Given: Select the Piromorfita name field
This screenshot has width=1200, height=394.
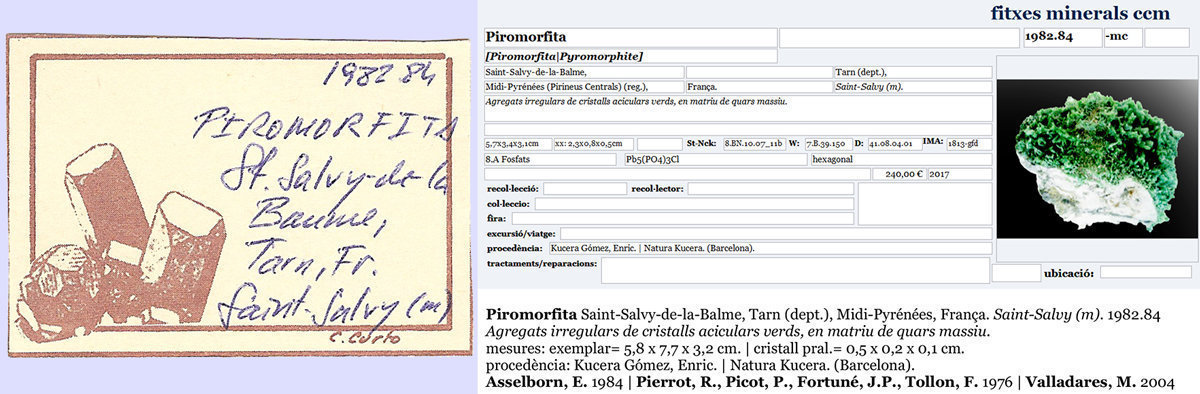Looking at the screenshot, I should coord(630,38).
